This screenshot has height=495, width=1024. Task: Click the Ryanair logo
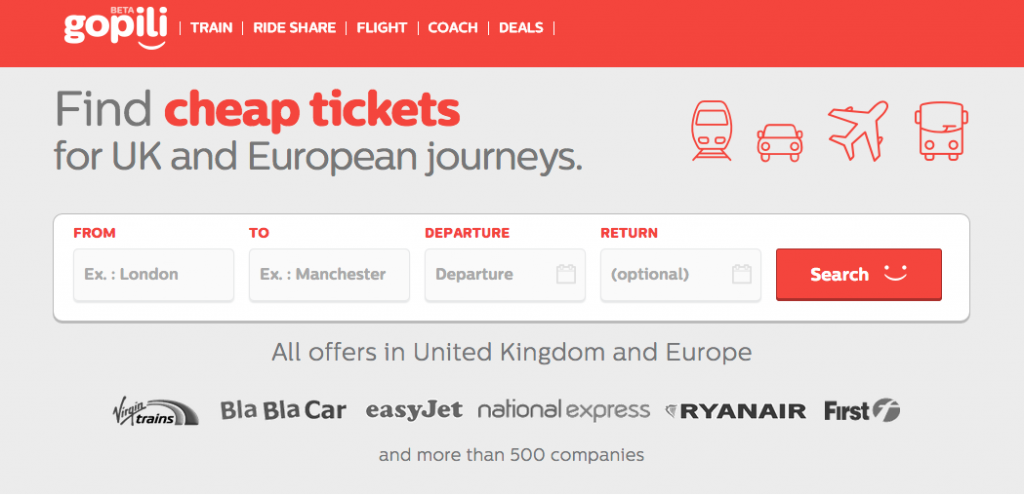[x=735, y=411]
